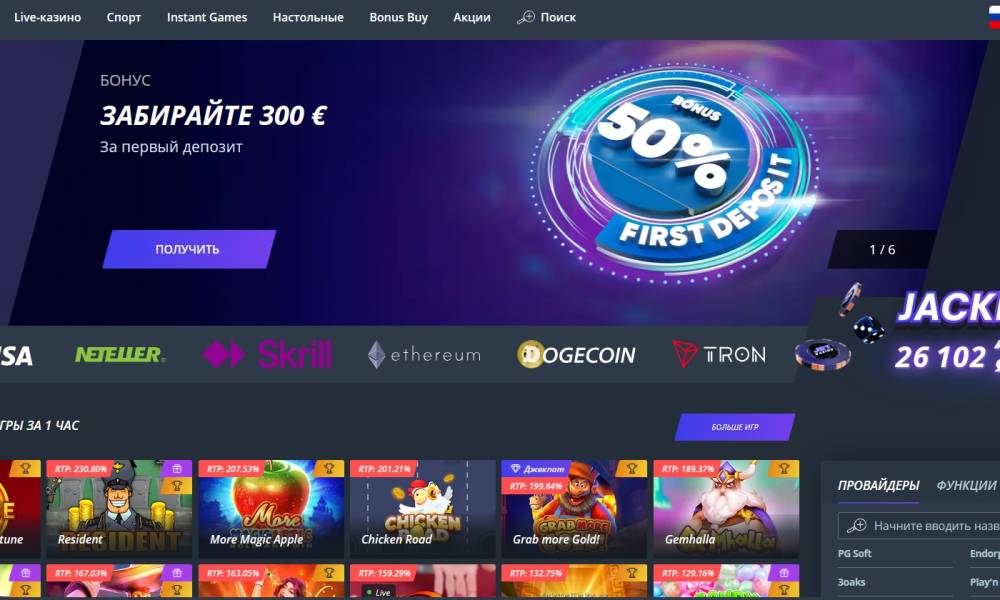Click the Skrill payment logo
The height and width of the screenshot is (600, 1000).
(267, 354)
